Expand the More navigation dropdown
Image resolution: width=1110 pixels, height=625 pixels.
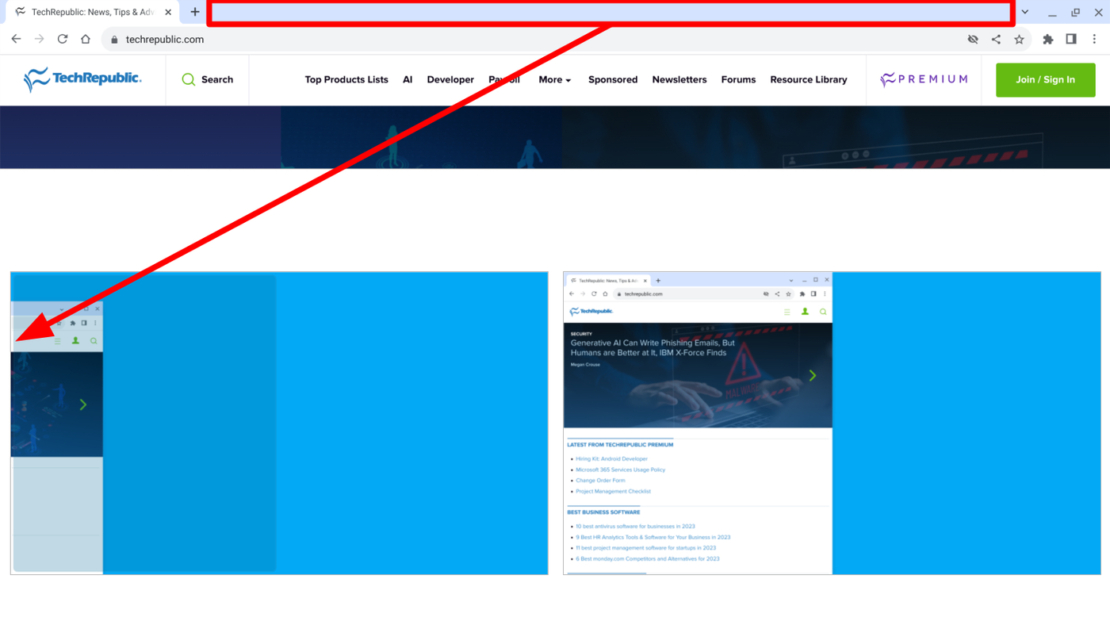click(554, 79)
